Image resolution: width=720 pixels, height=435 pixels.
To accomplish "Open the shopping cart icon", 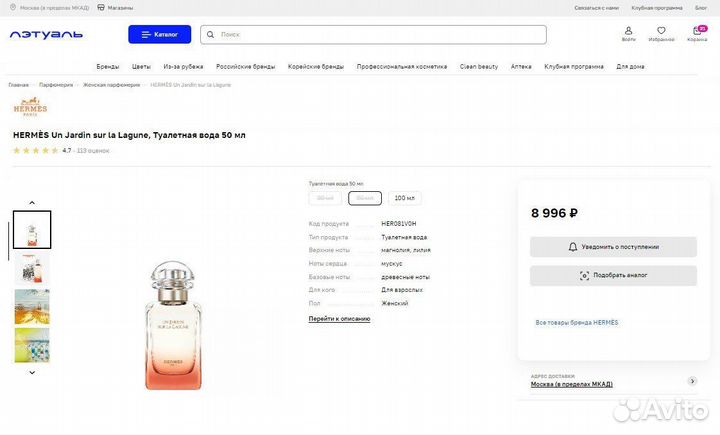I will (x=696, y=31).
